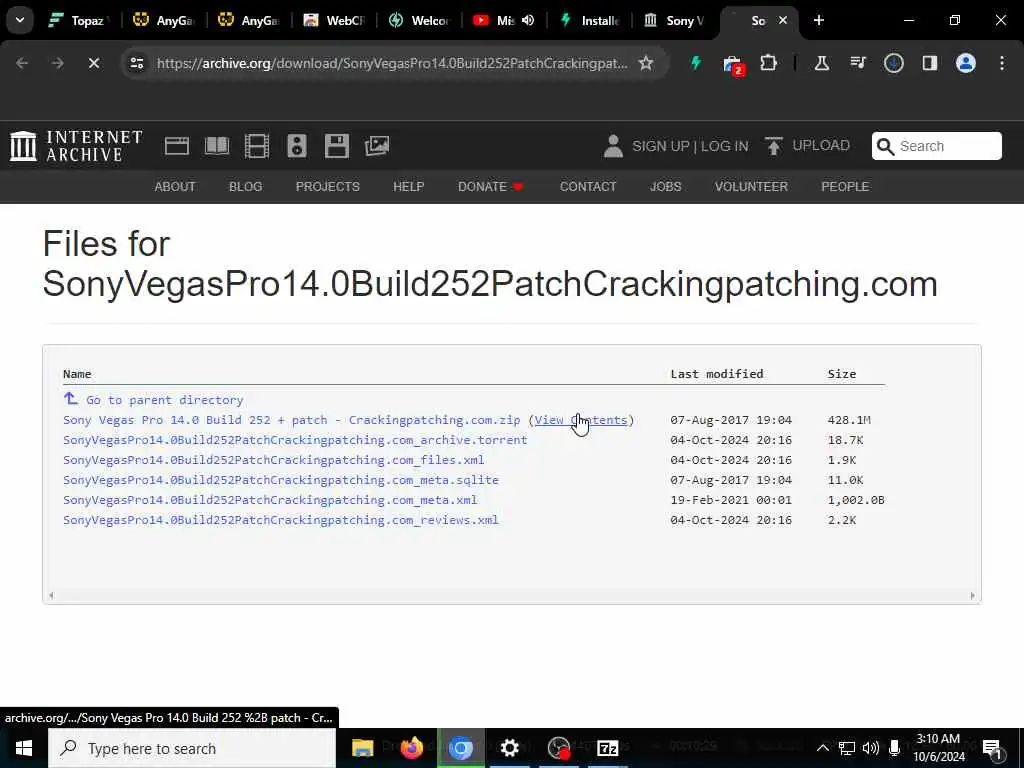This screenshot has height=768, width=1024.
Task: Stop loading the page
Action: tap(93, 63)
